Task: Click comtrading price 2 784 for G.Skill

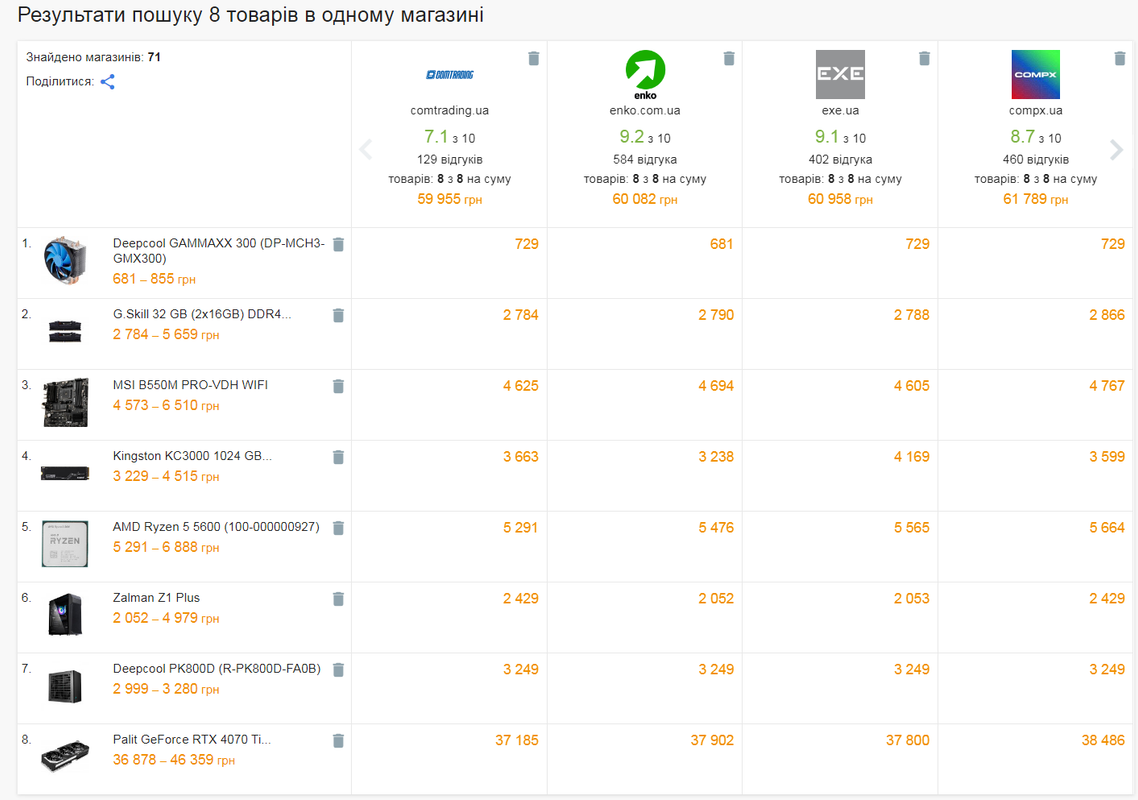Action: [x=520, y=315]
